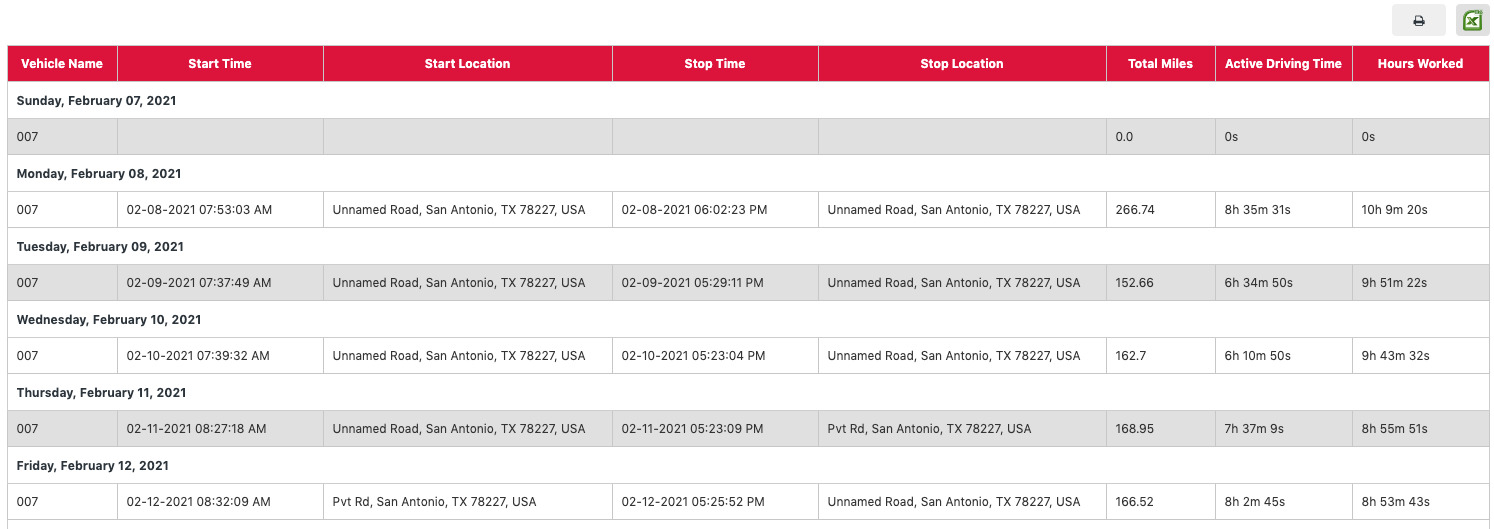The width and height of the screenshot is (1494, 529).
Task: Click the Tuesday, February 09, 2021 group row
Action: click(x=748, y=247)
